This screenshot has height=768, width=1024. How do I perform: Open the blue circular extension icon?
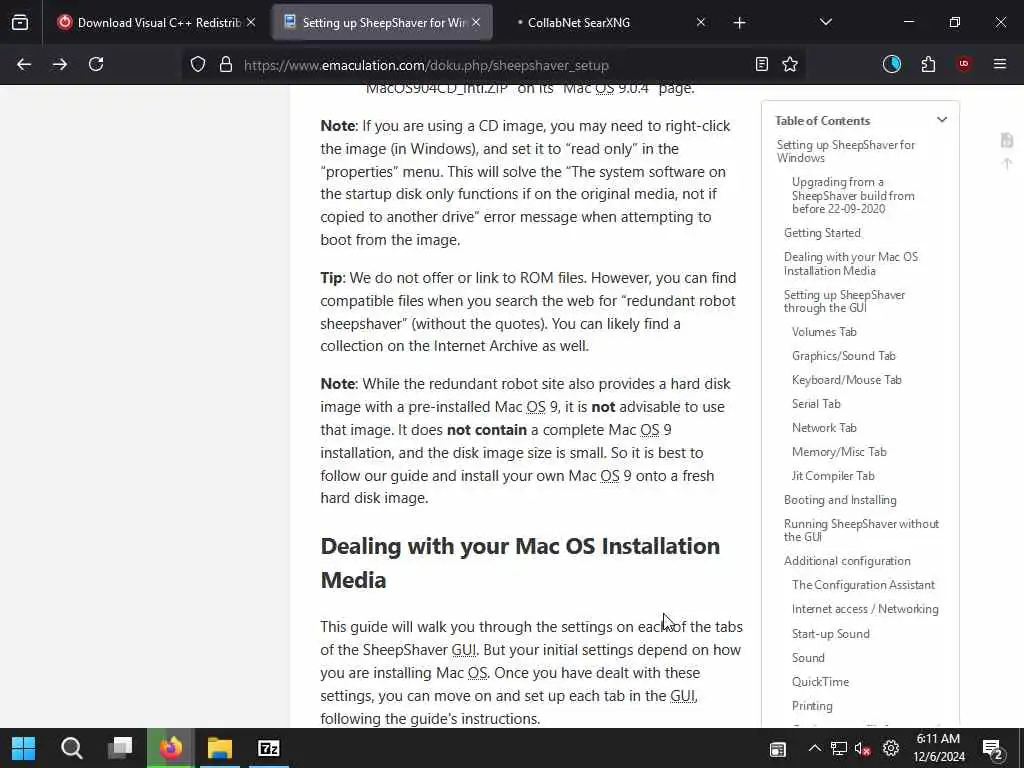[x=891, y=64]
